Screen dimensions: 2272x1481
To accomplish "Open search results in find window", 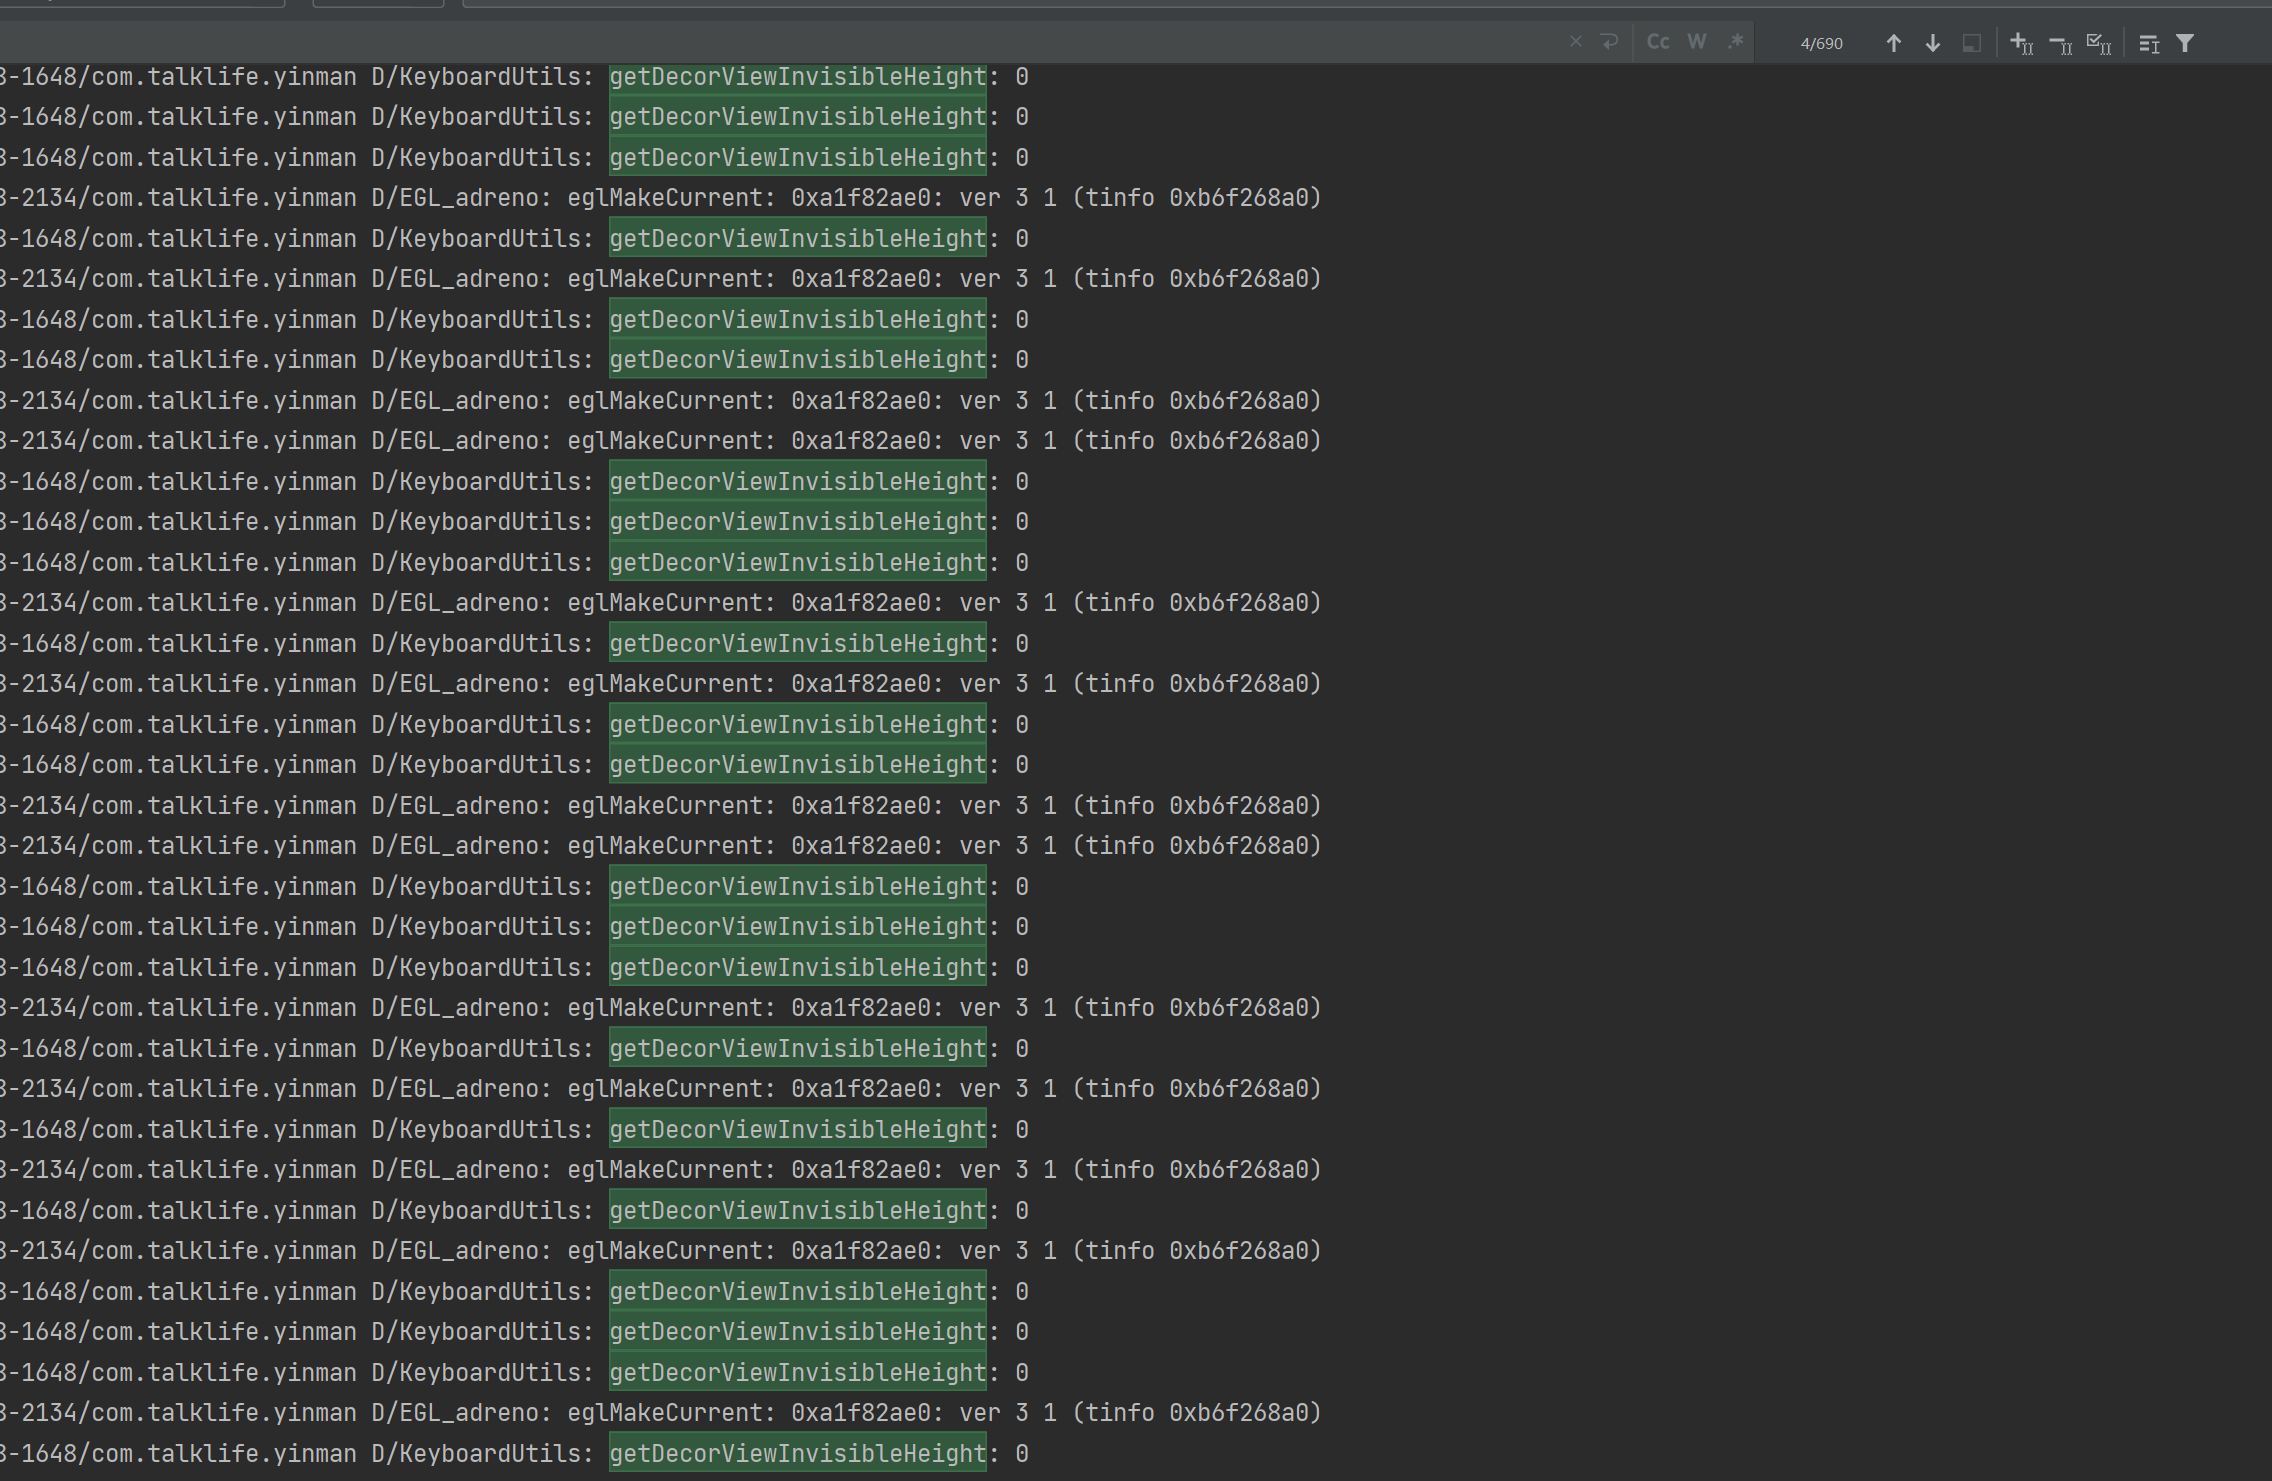I will [x=1971, y=43].
